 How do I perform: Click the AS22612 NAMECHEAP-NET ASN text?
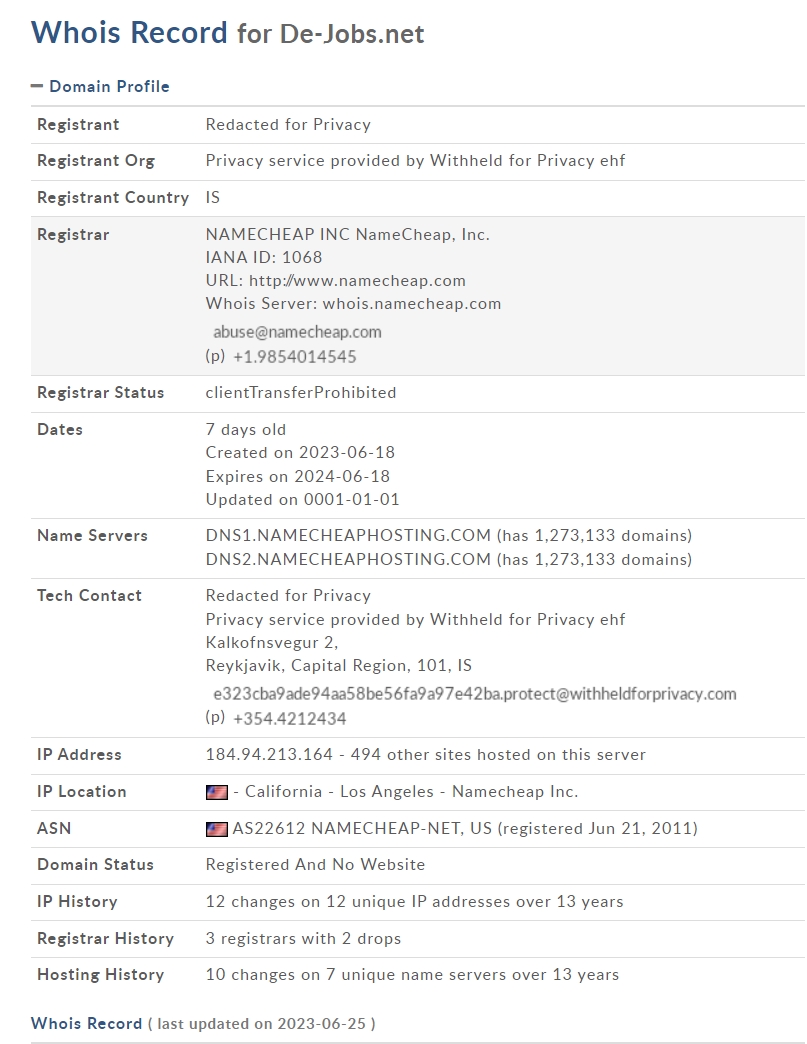click(362, 828)
